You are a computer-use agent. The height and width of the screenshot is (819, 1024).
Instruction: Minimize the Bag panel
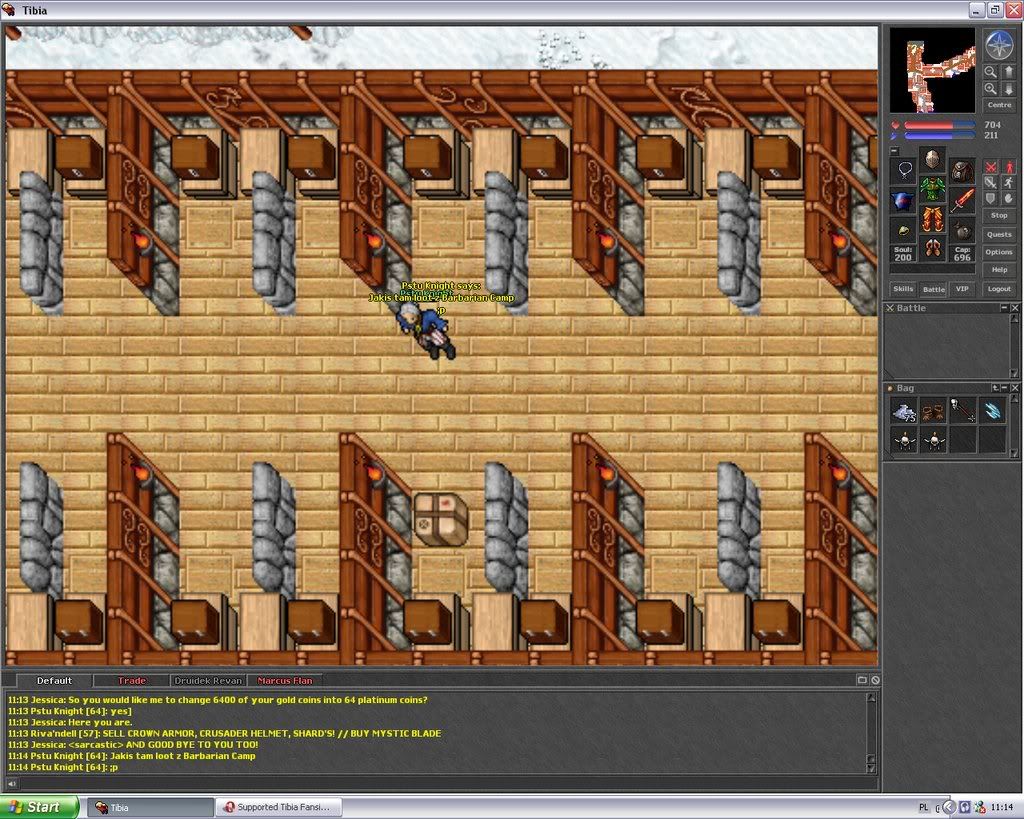tap(1004, 388)
